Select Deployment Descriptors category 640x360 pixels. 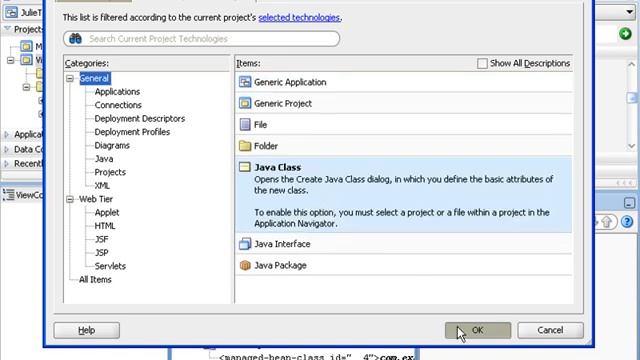pyautogui.click(x=140, y=119)
